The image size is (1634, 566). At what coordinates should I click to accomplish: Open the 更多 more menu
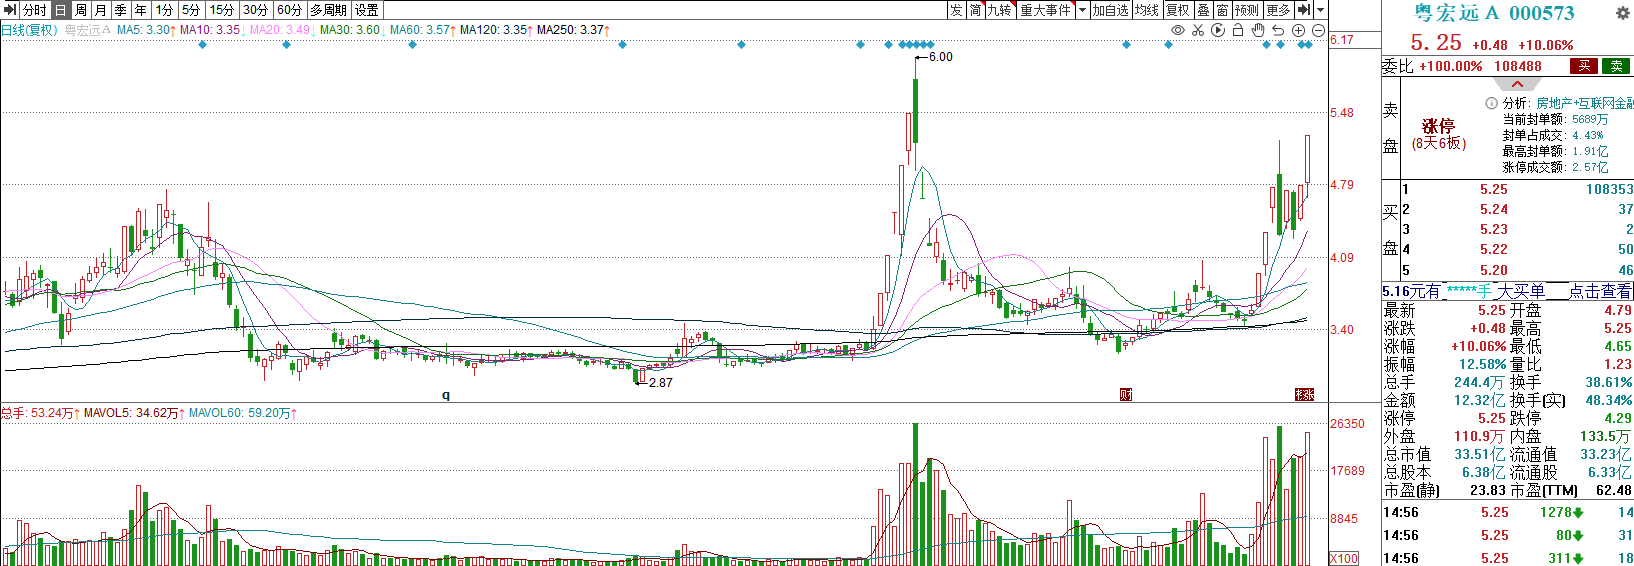pos(1278,10)
